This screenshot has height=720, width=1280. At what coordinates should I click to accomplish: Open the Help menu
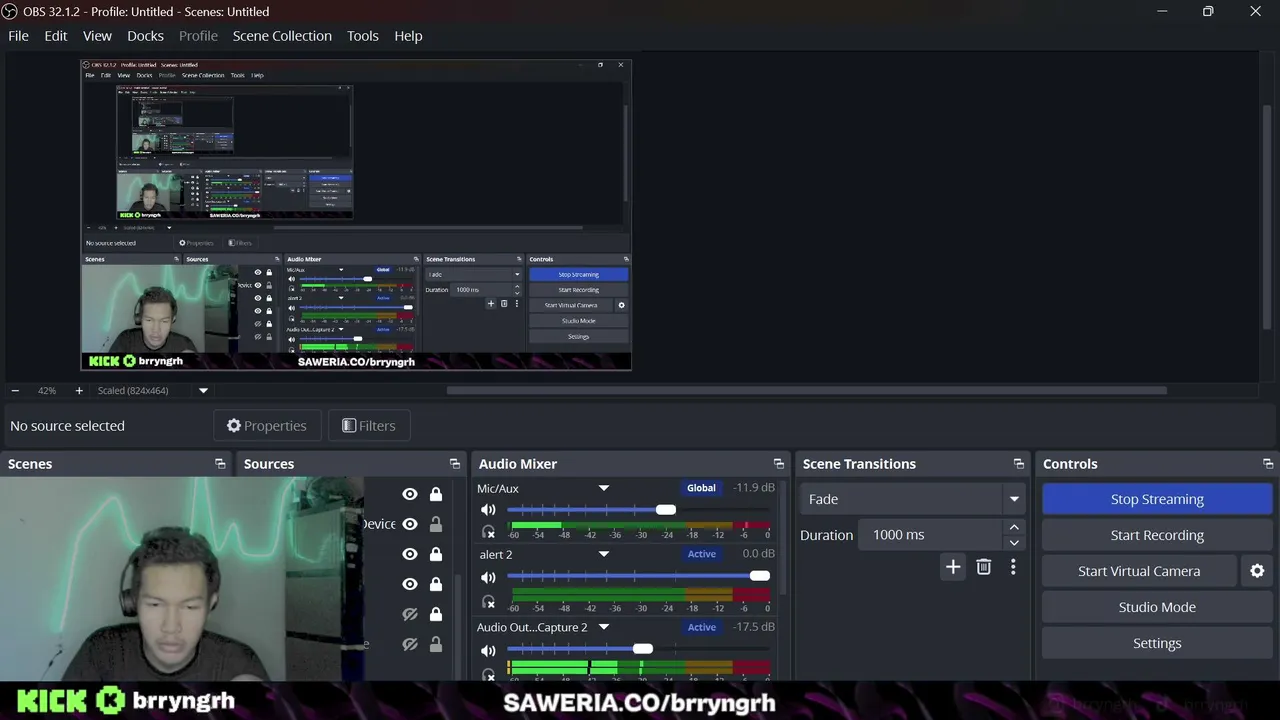[408, 36]
